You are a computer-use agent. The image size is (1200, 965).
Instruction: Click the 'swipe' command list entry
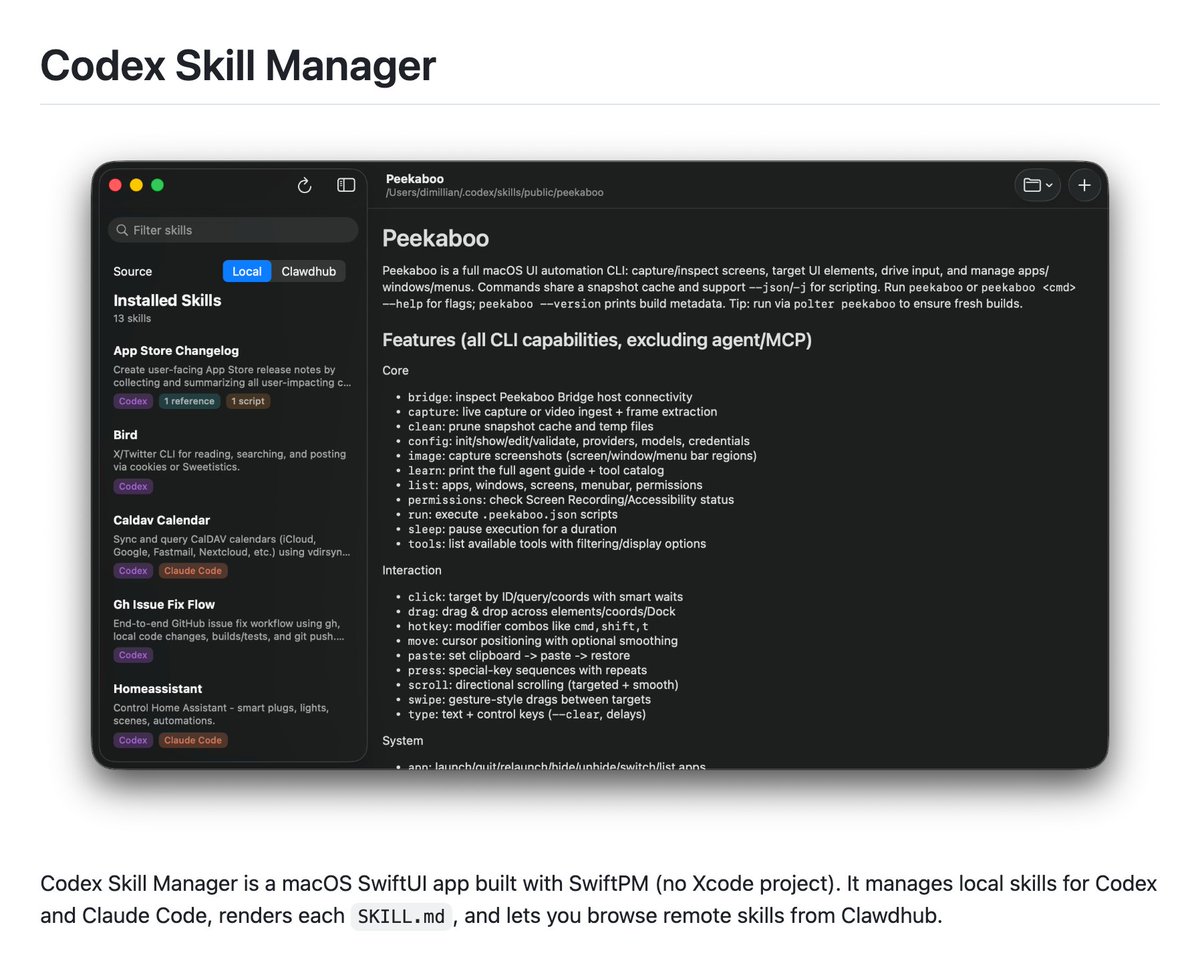[529, 699]
